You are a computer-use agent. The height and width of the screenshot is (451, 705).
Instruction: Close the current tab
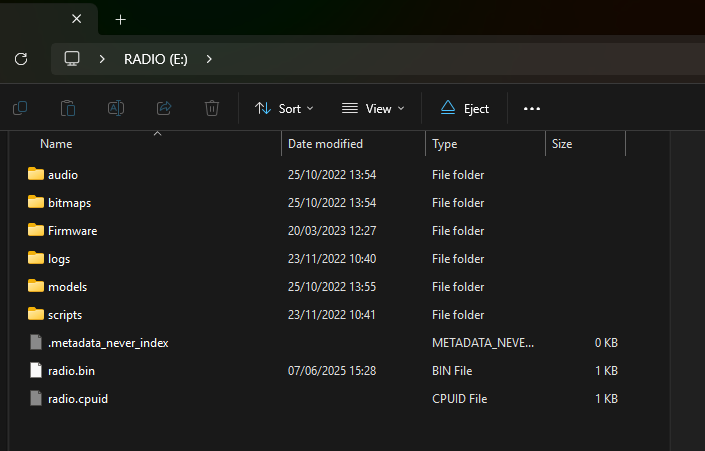click(77, 19)
